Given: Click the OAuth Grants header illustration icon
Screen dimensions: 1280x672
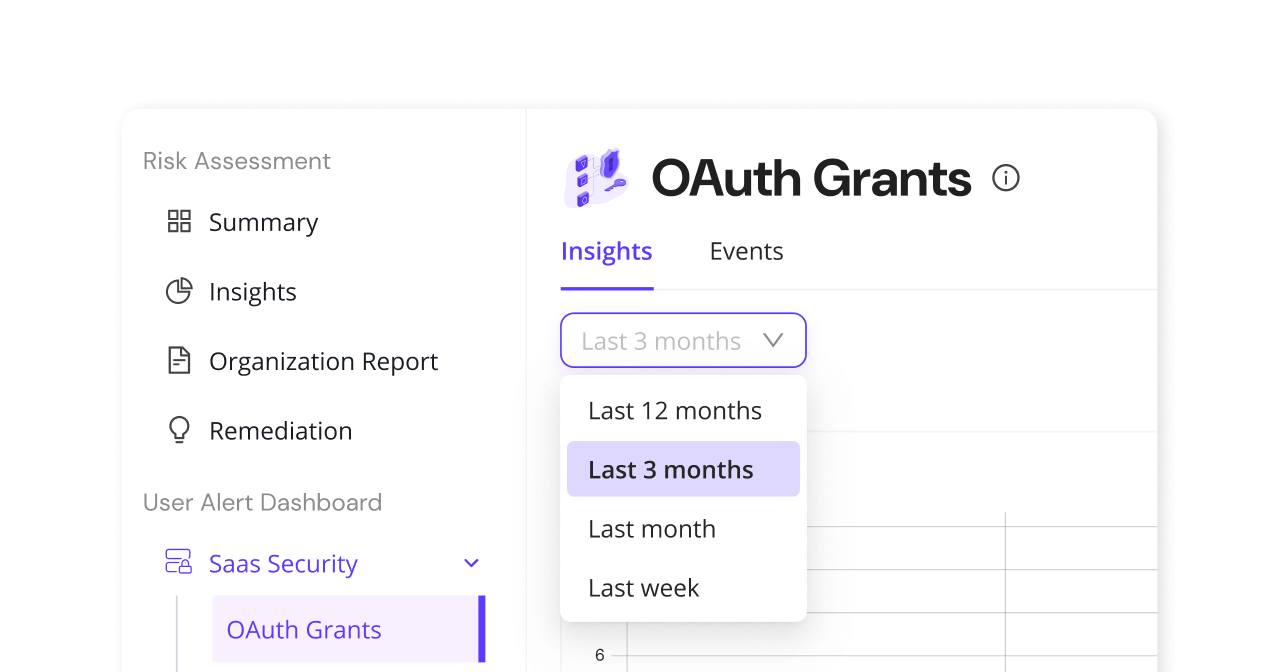Looking at the screenshot, I should coord(596,179).
